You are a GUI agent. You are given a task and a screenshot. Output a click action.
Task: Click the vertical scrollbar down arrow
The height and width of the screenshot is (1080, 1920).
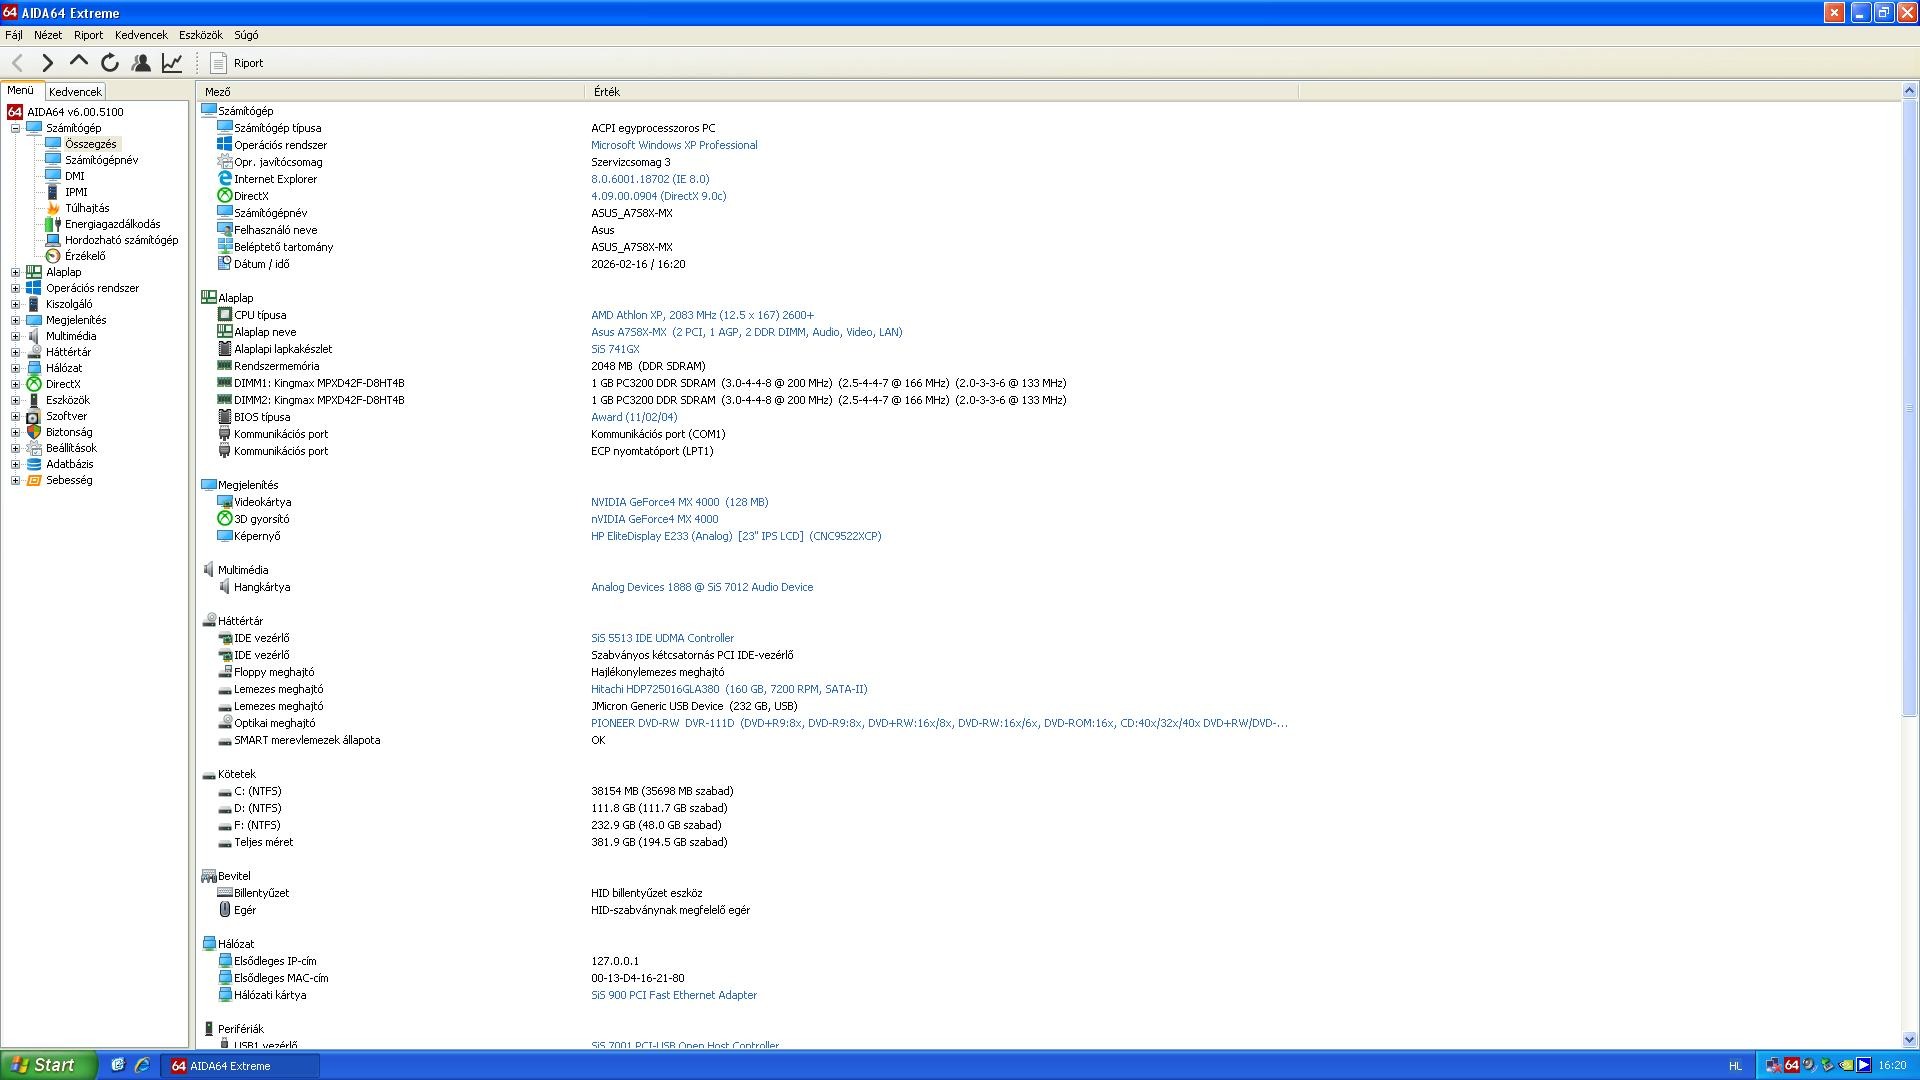coord(1909,1039)
